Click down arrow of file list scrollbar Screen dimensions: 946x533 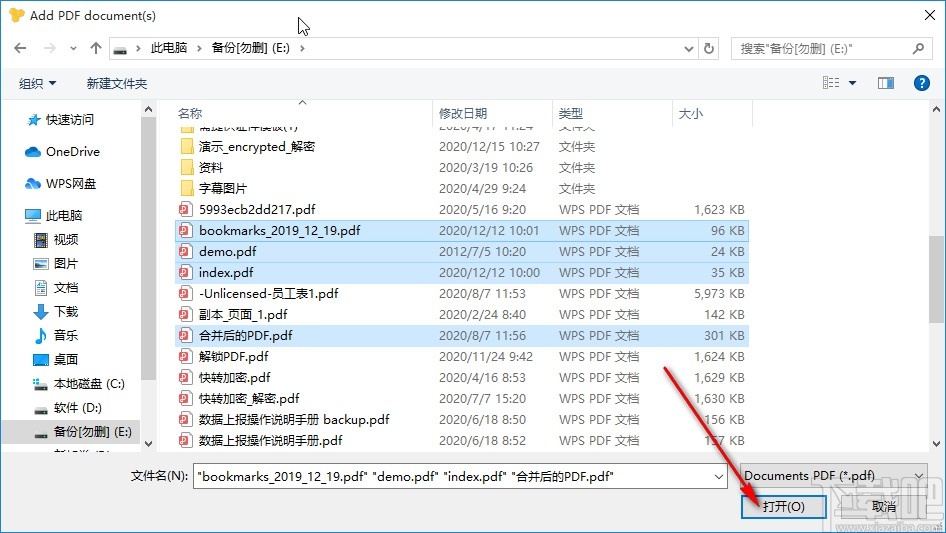coord(936,444)
